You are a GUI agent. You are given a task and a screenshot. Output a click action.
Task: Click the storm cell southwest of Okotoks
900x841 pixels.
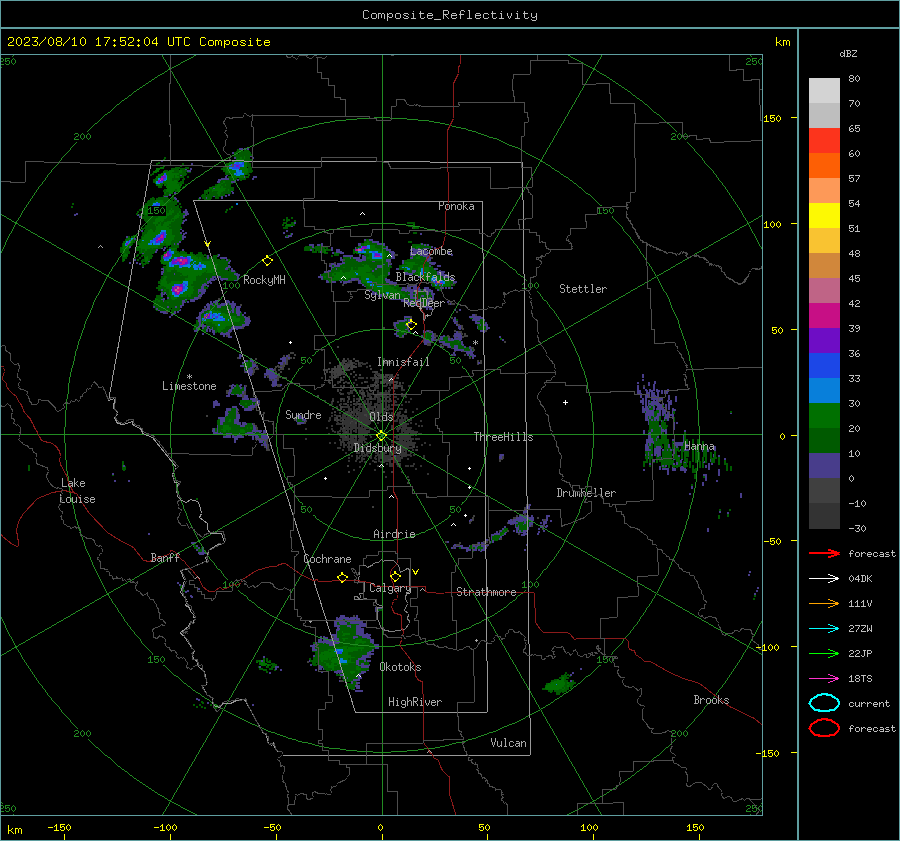point(343,652)
